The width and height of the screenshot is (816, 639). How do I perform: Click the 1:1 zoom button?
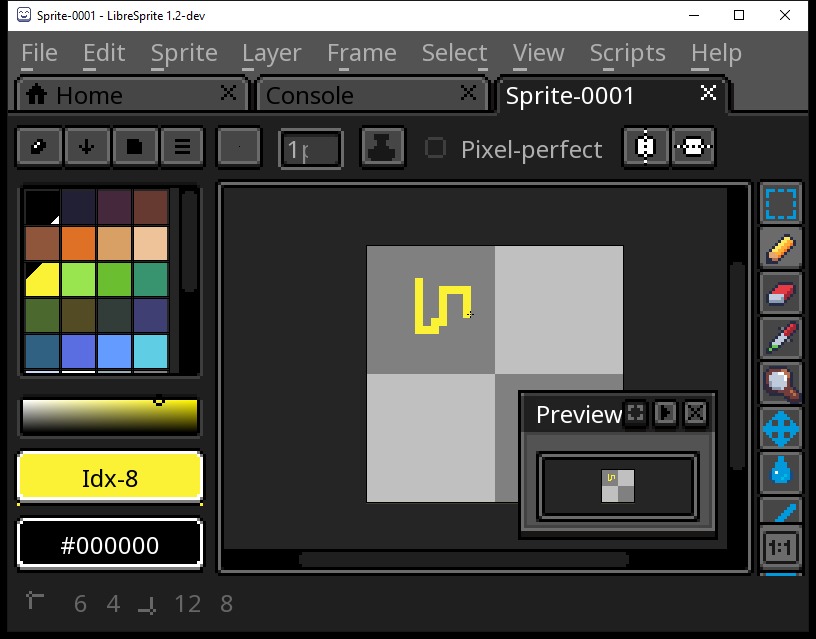[780, 548]
